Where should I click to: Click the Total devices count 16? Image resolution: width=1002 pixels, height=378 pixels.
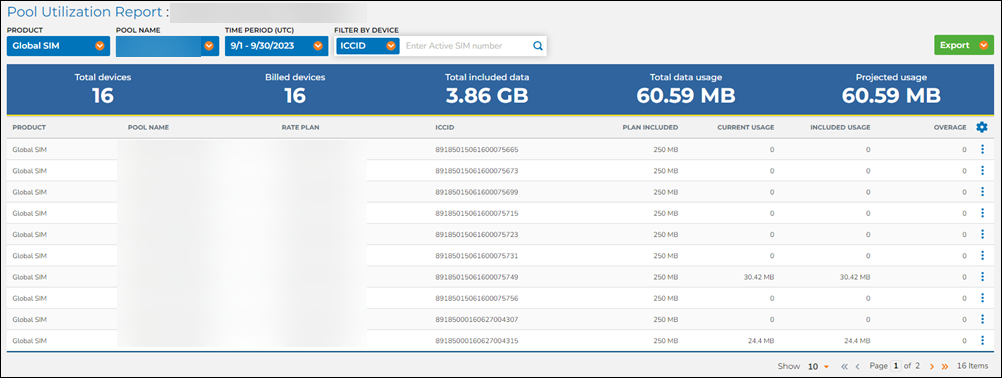tap(103, 96)
